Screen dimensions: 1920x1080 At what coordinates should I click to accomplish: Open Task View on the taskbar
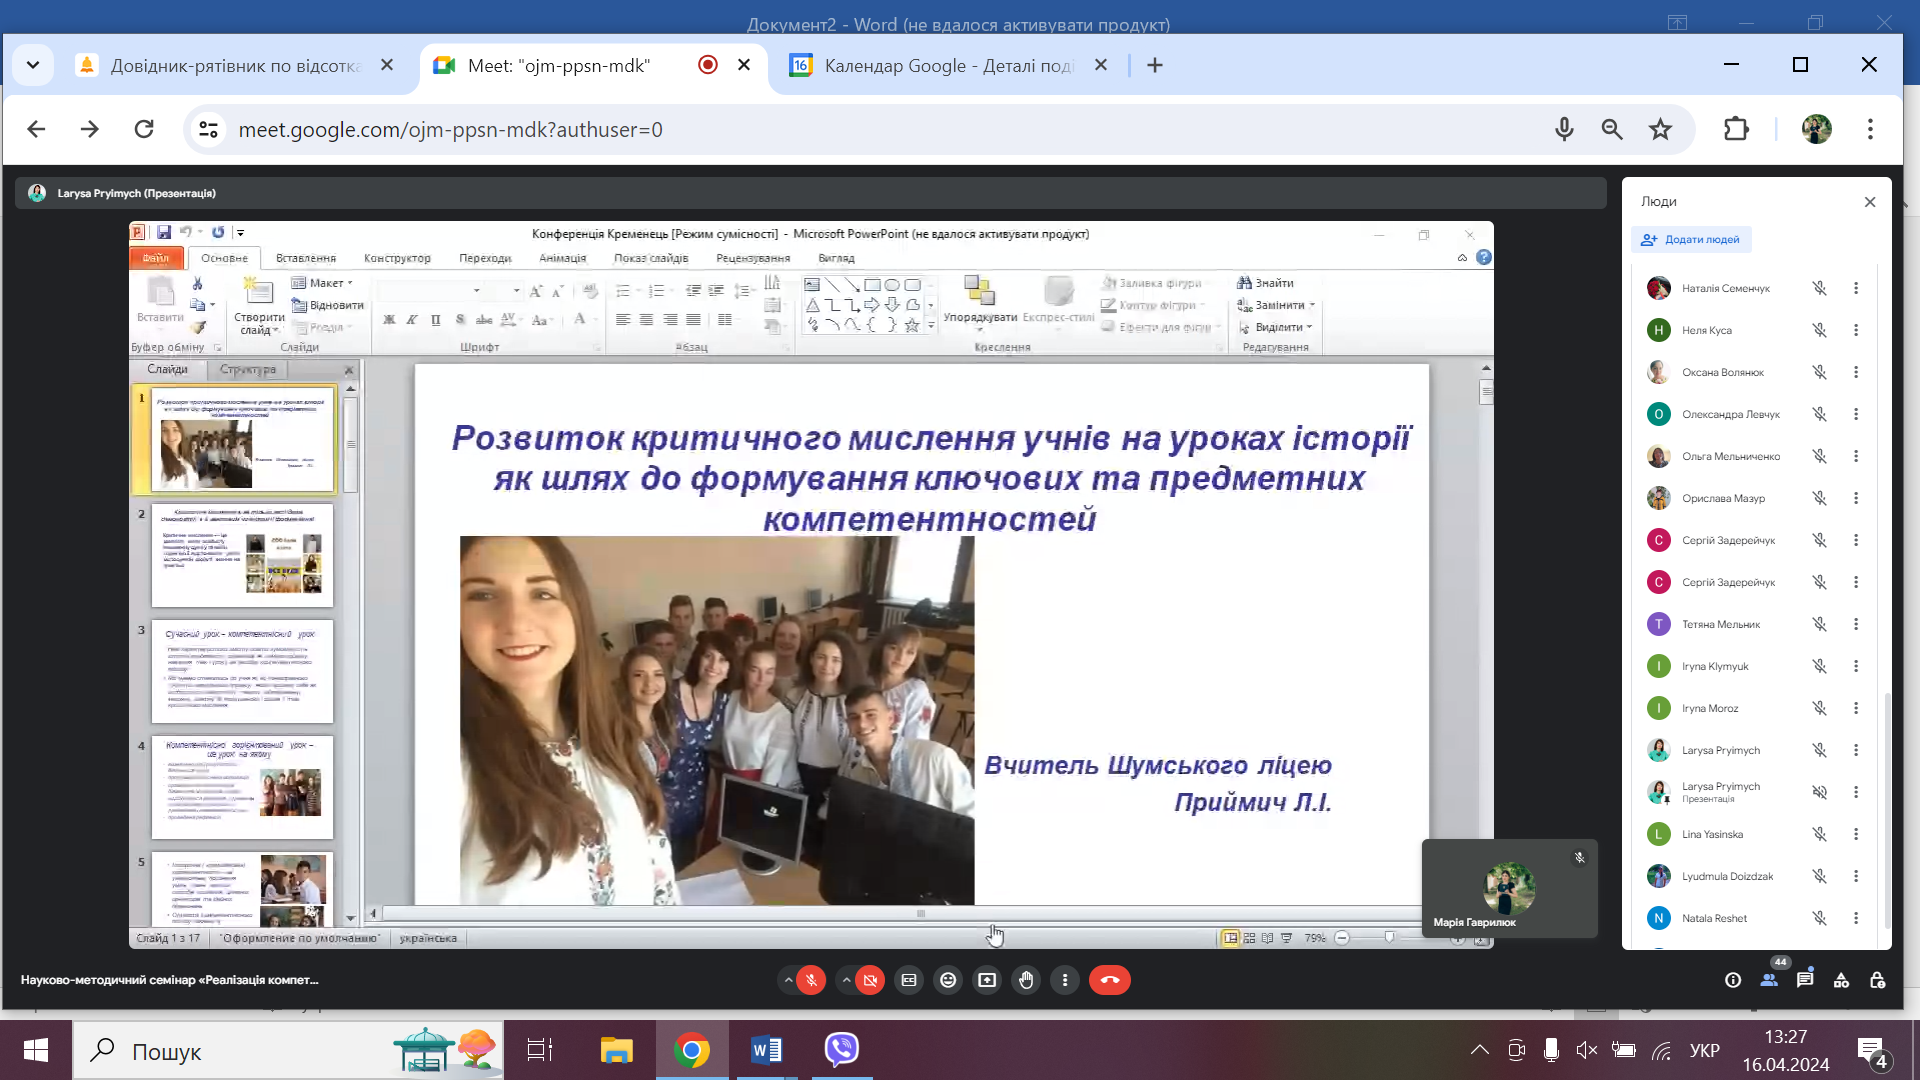[x=540, y=1050]
